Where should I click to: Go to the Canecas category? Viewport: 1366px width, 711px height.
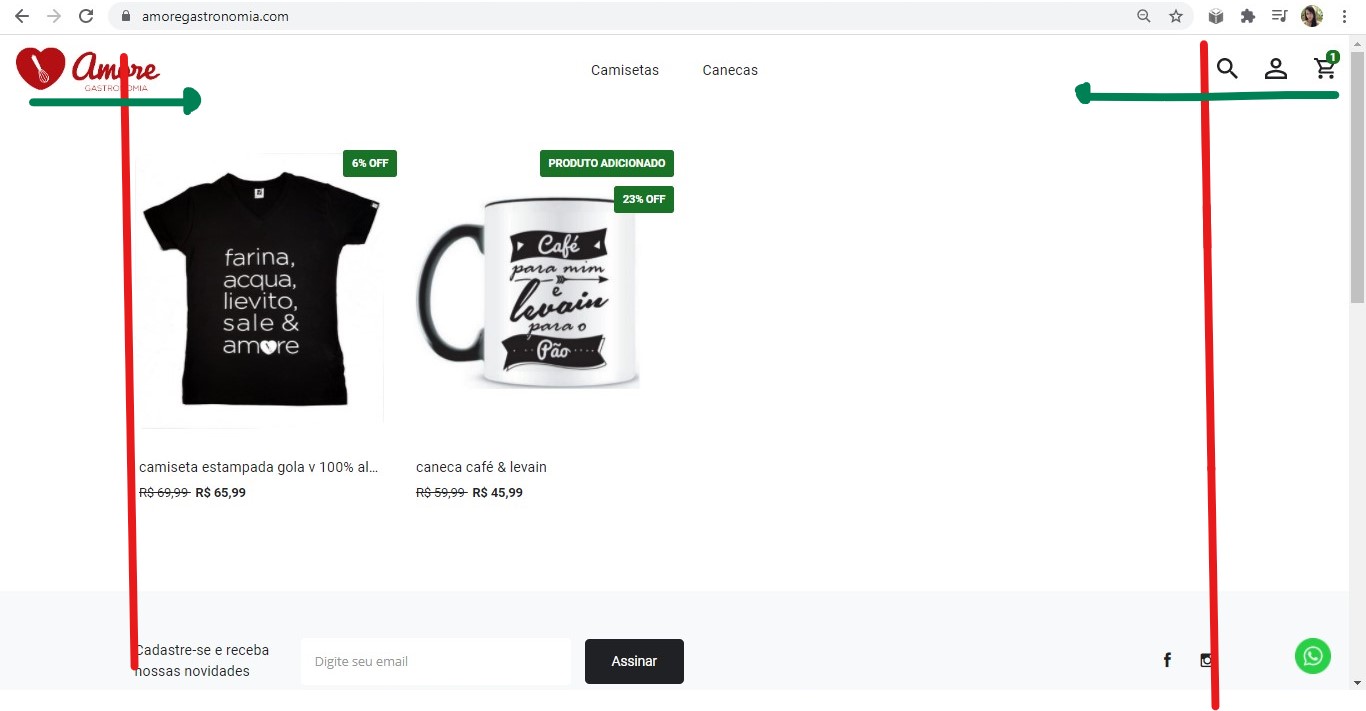click(730, 70)
